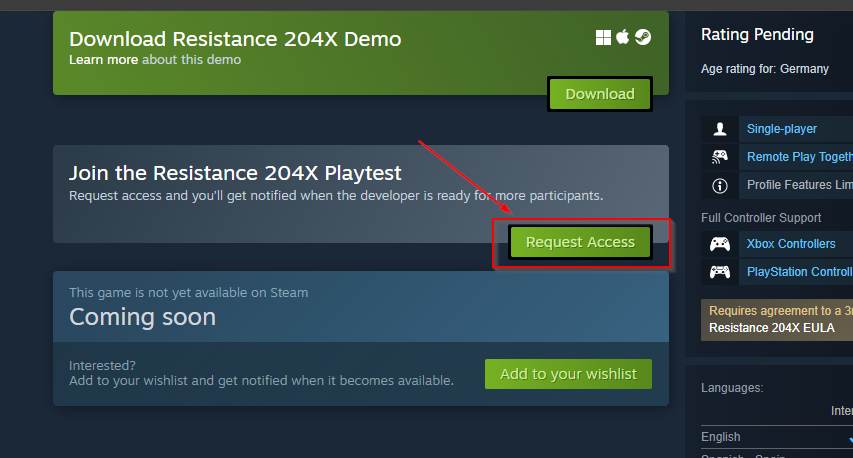Click the Profile Features Limited text
Screen dimensions: 853x458
pyautogui.click(x=800, y=185)
